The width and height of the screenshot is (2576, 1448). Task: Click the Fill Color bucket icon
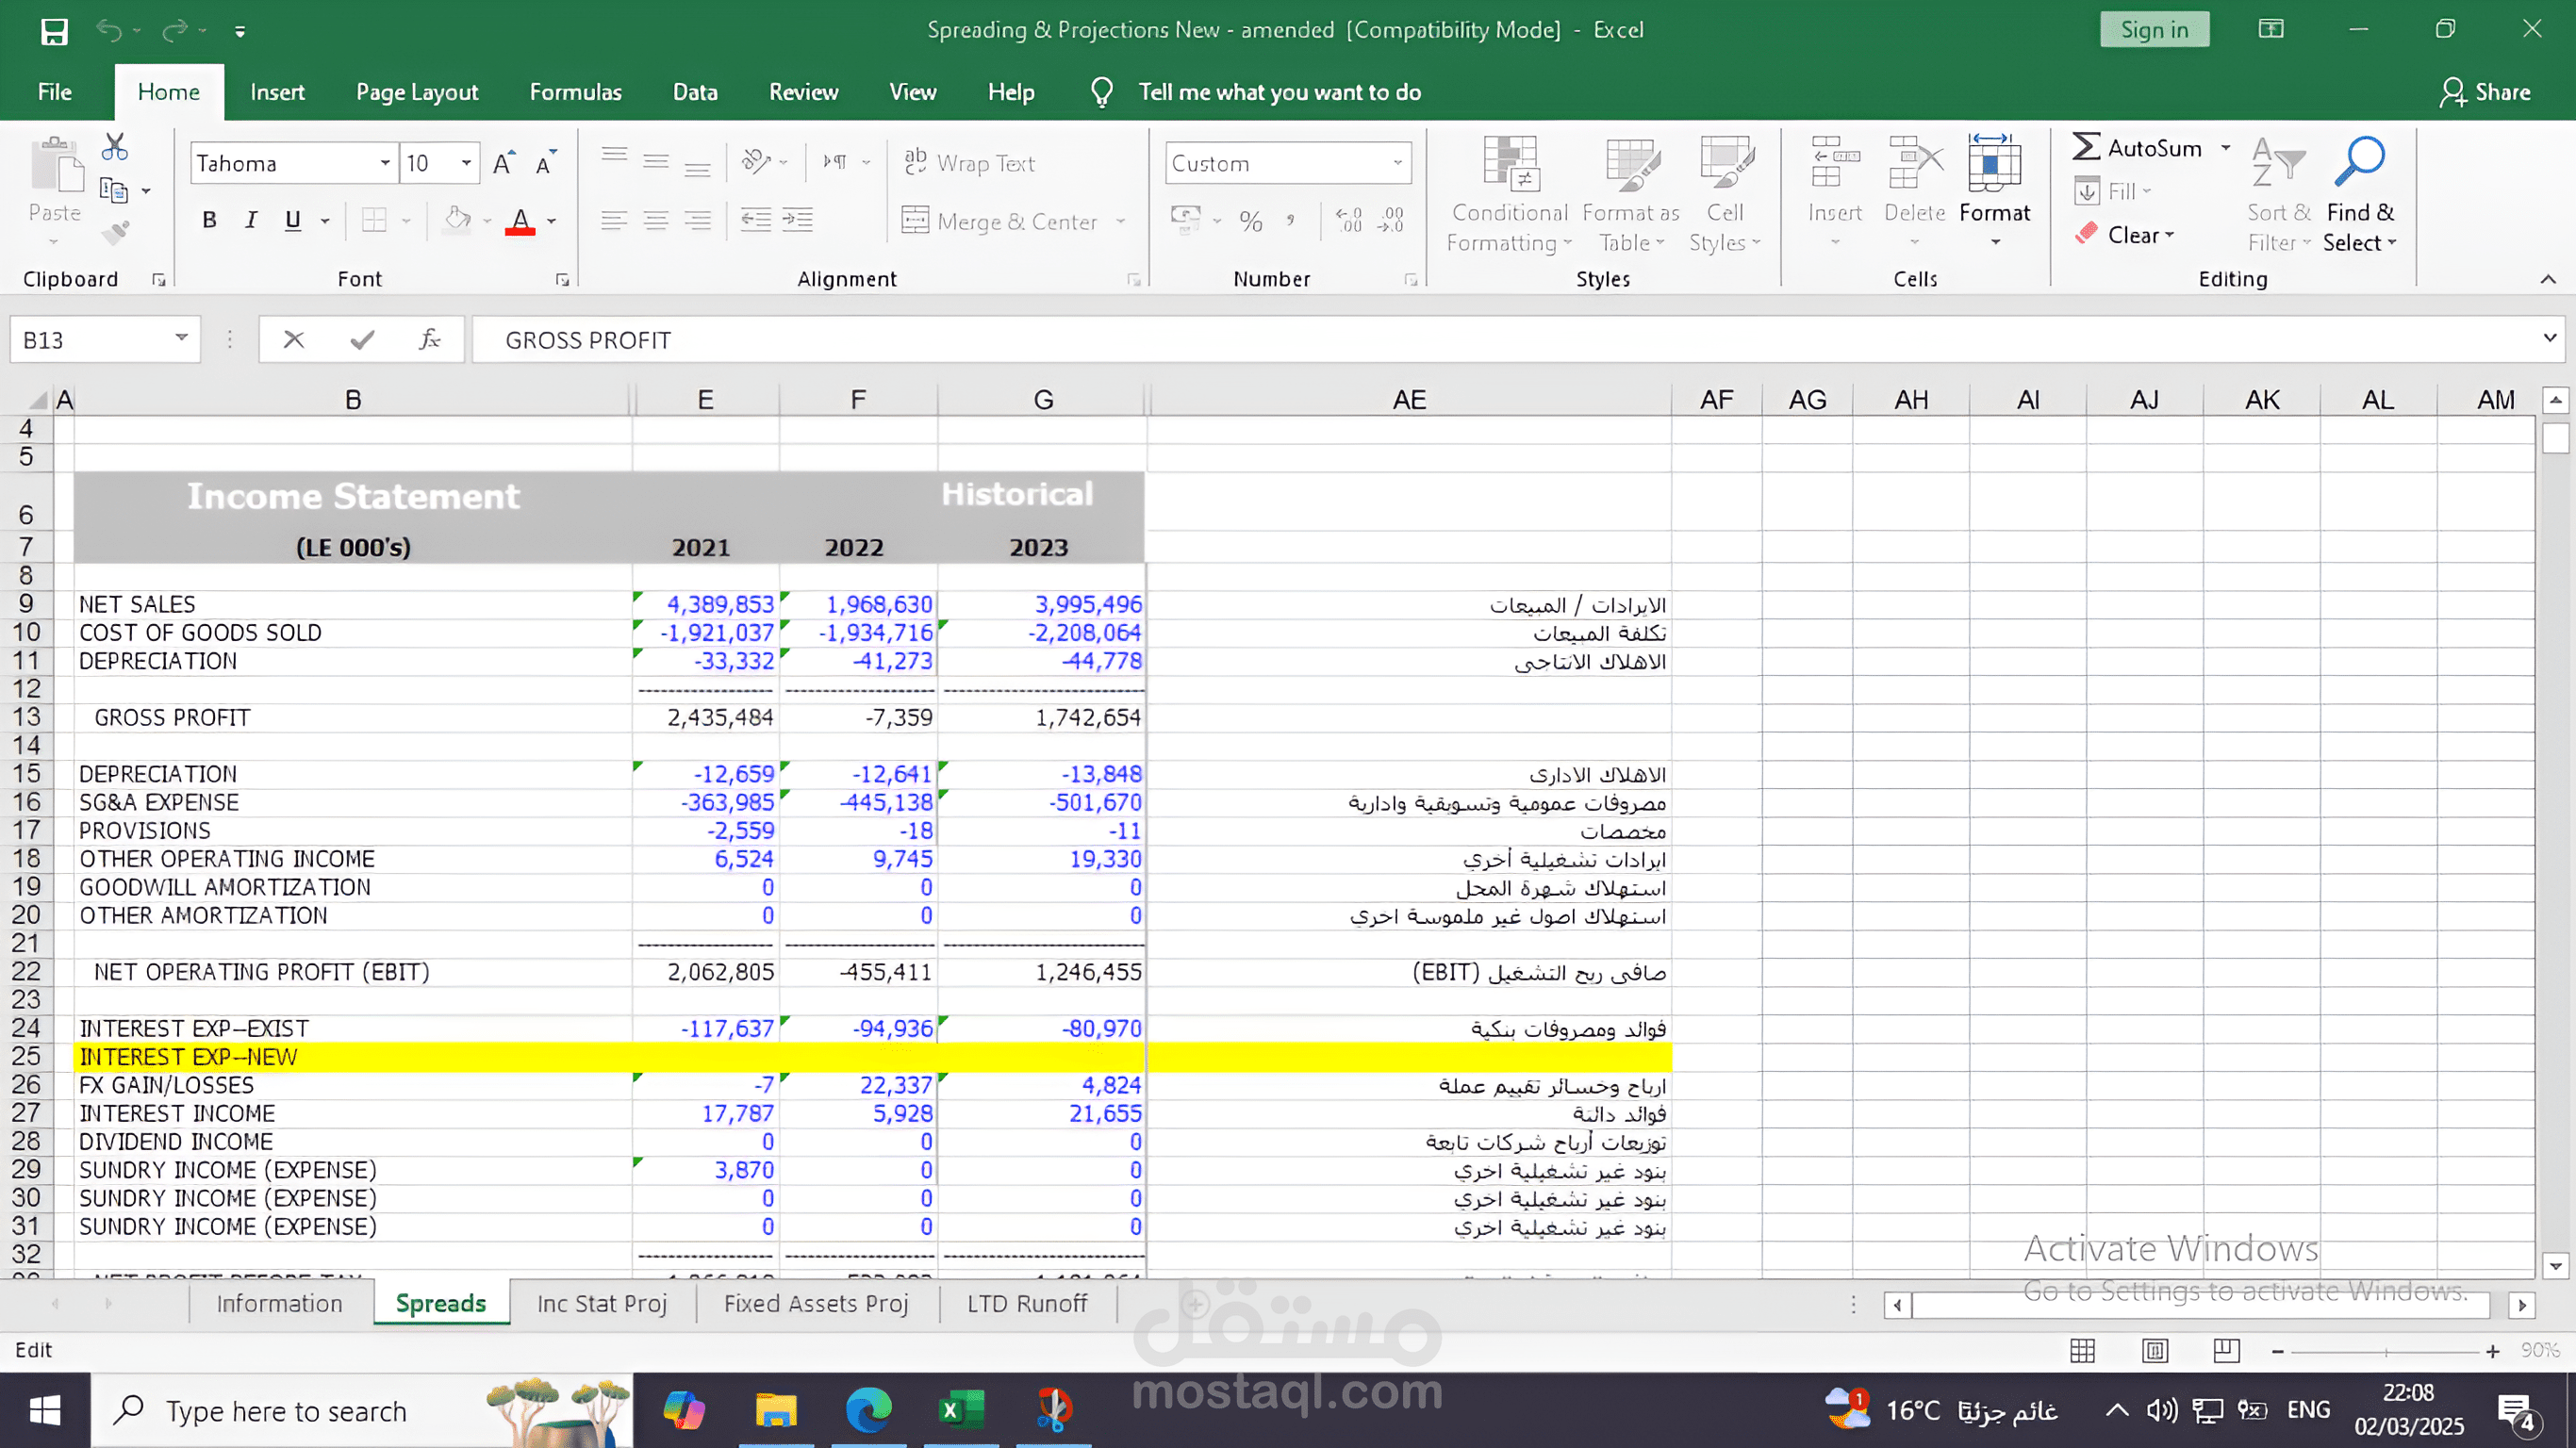458,220
